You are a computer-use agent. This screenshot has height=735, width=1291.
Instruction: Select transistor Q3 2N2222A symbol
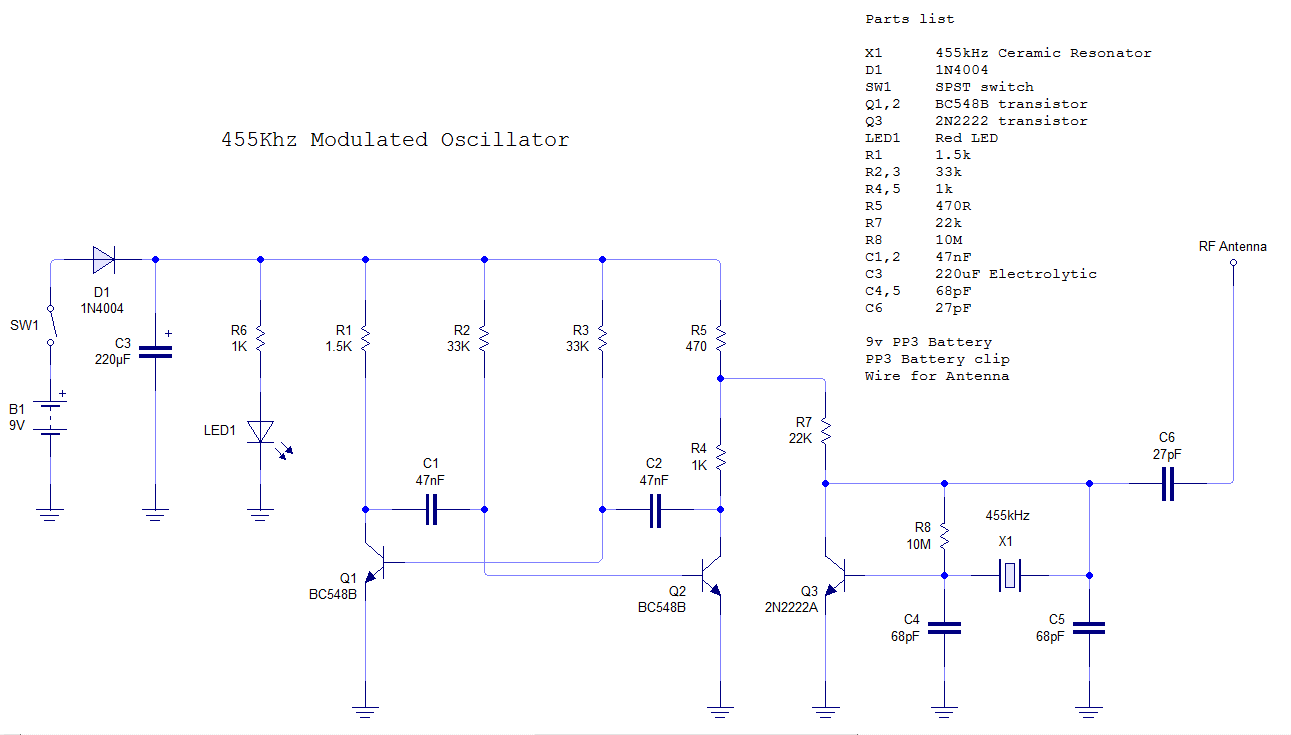[x=836, y=575]
